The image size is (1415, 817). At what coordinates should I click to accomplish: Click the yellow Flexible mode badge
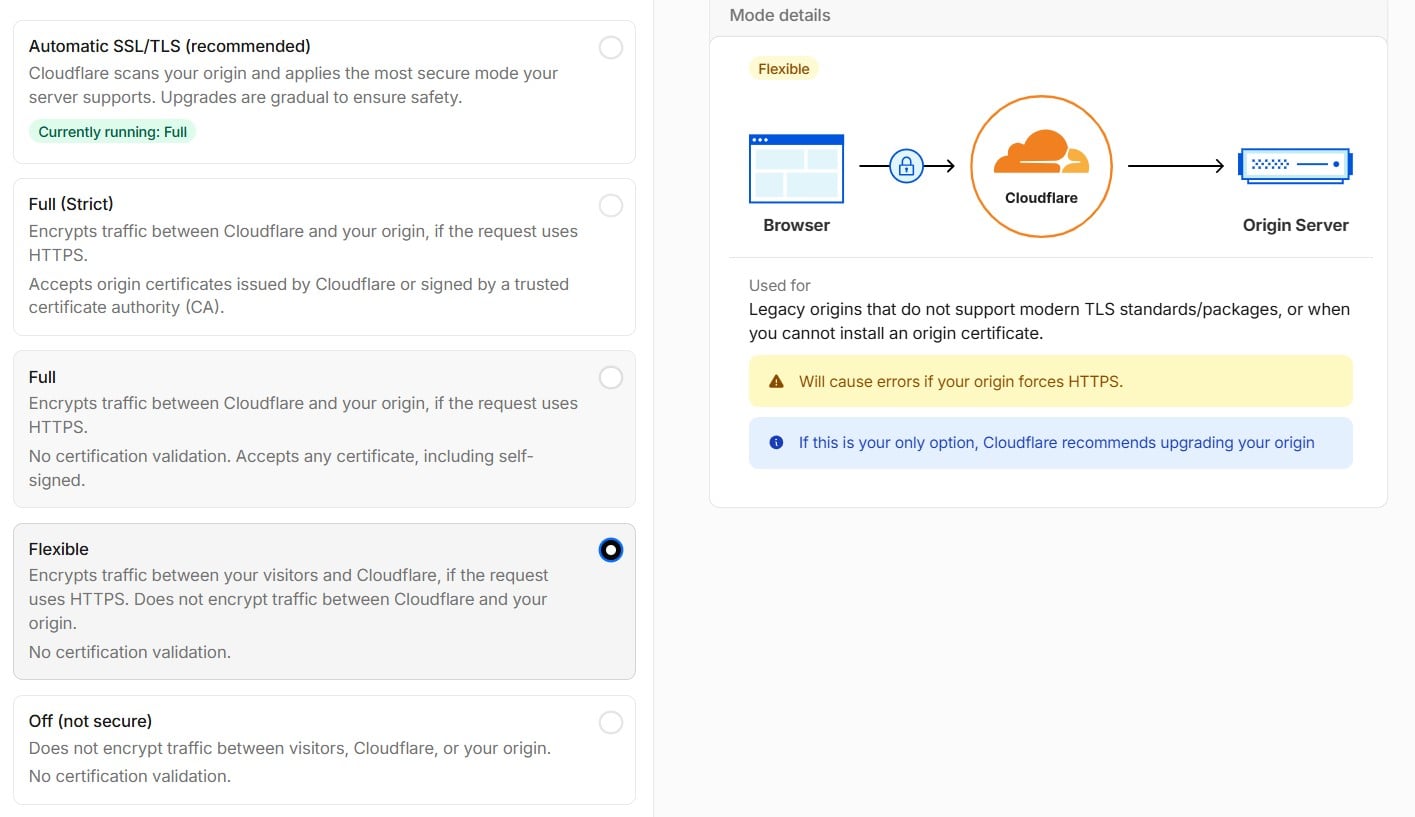pyautogui.click(x=784, y=69)
